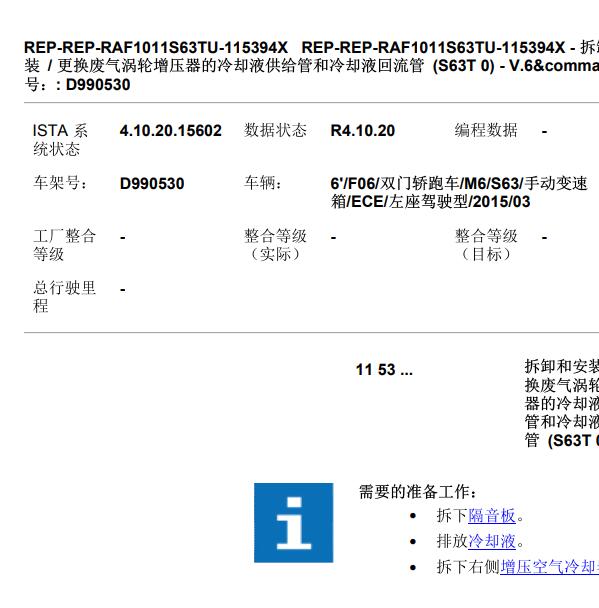Click the 工厂整合等级 label

[x=64, y=245]
